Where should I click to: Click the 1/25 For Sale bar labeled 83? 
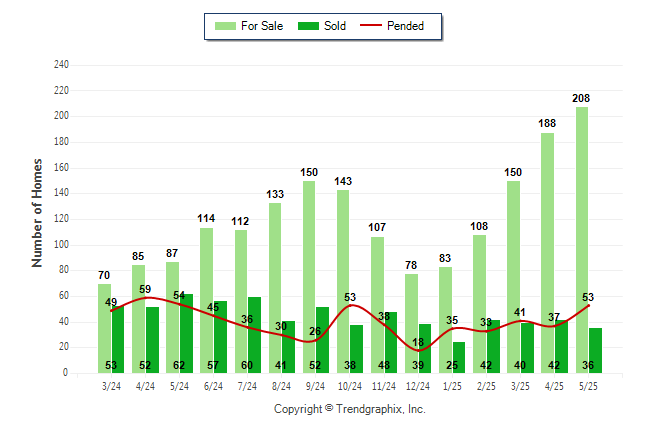(445, 320)
